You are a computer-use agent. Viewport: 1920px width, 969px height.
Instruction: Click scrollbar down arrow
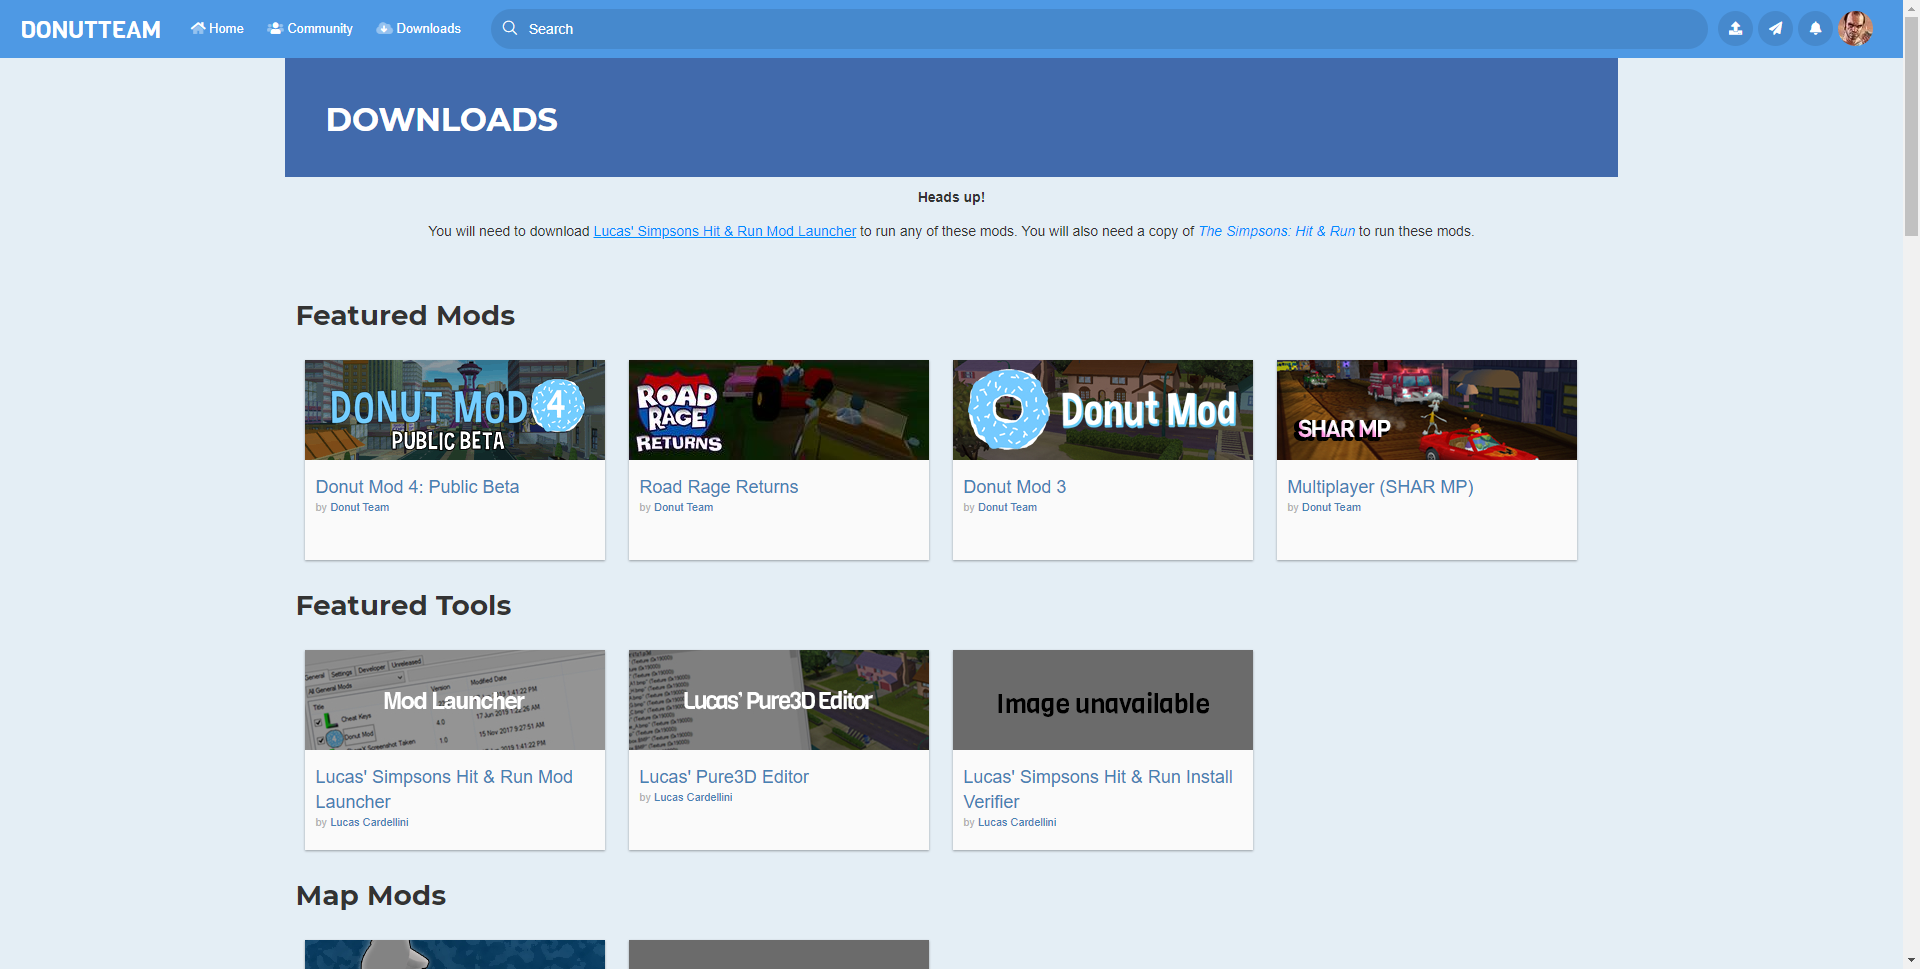[x=1911, y=960]
